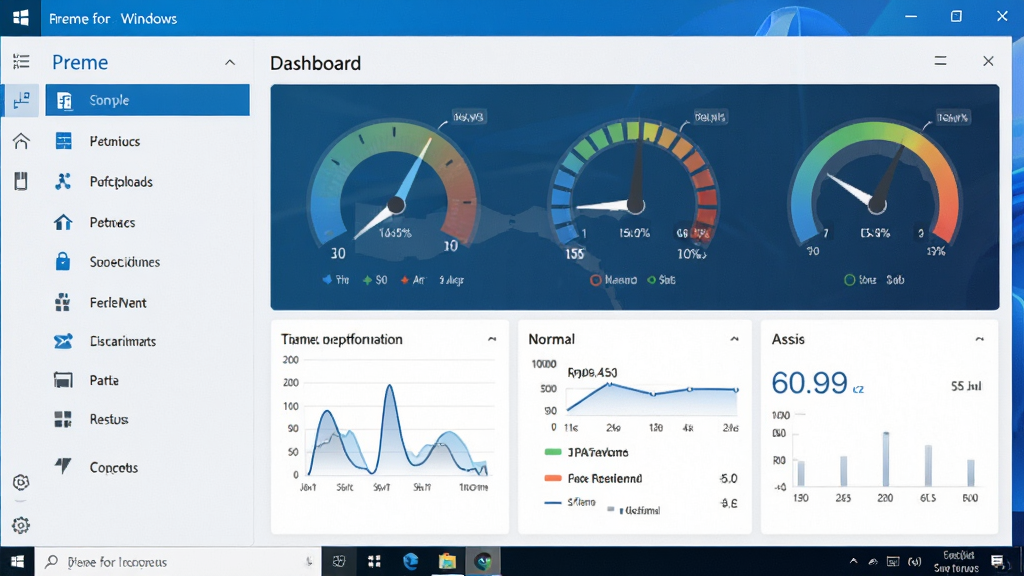Click the green JPATavone legend swatch
1024x576 pixels.
(x=552, y=452)
